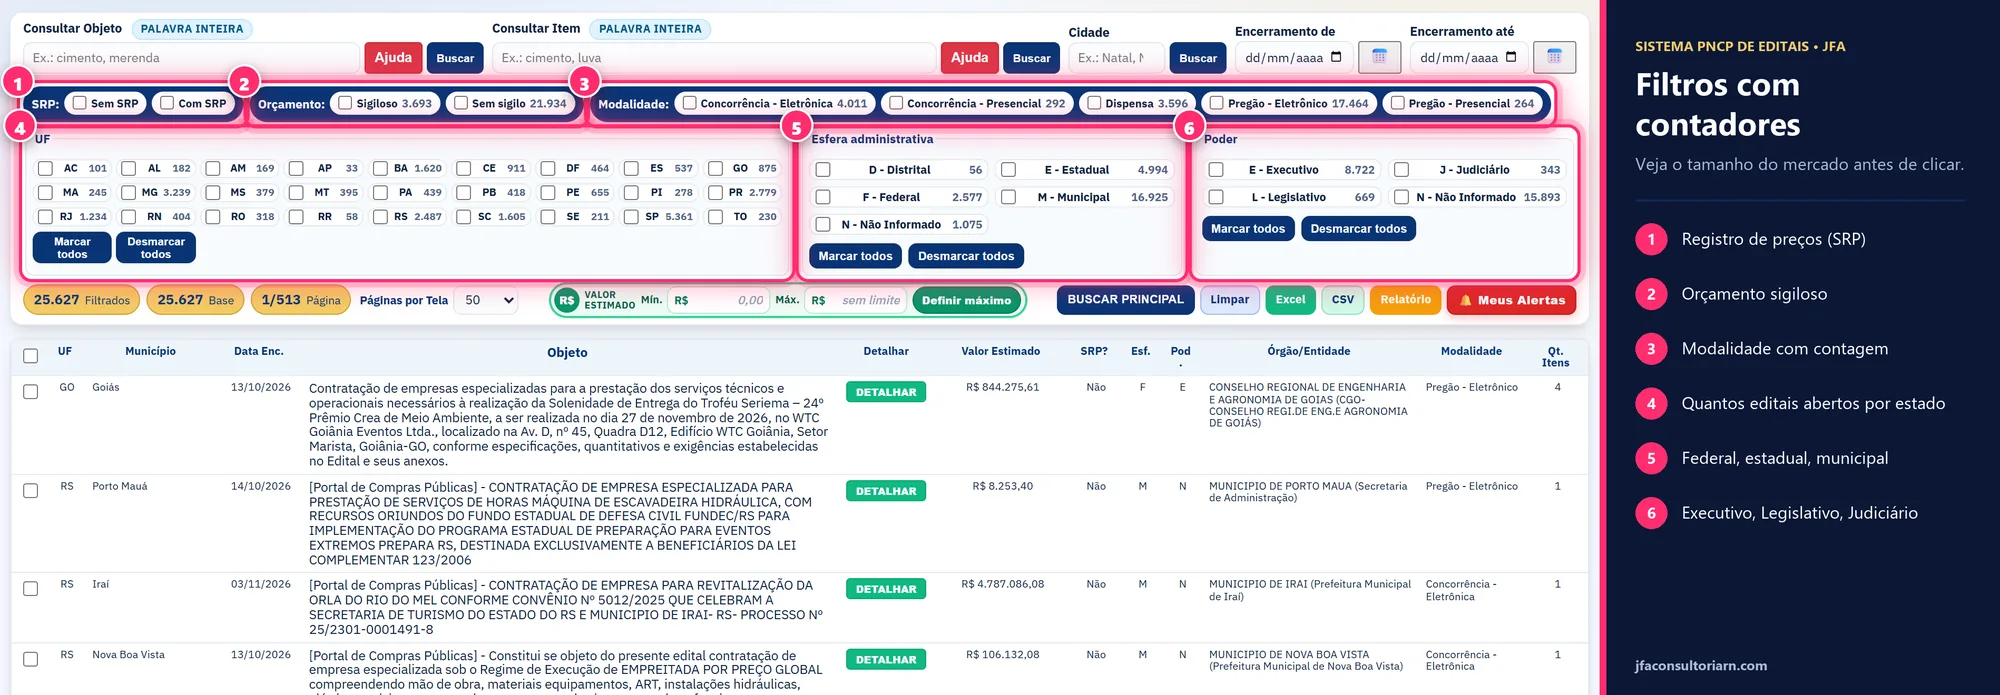
Task: Click the Mín. valor estimado field
Action: [x=718, y=300]
